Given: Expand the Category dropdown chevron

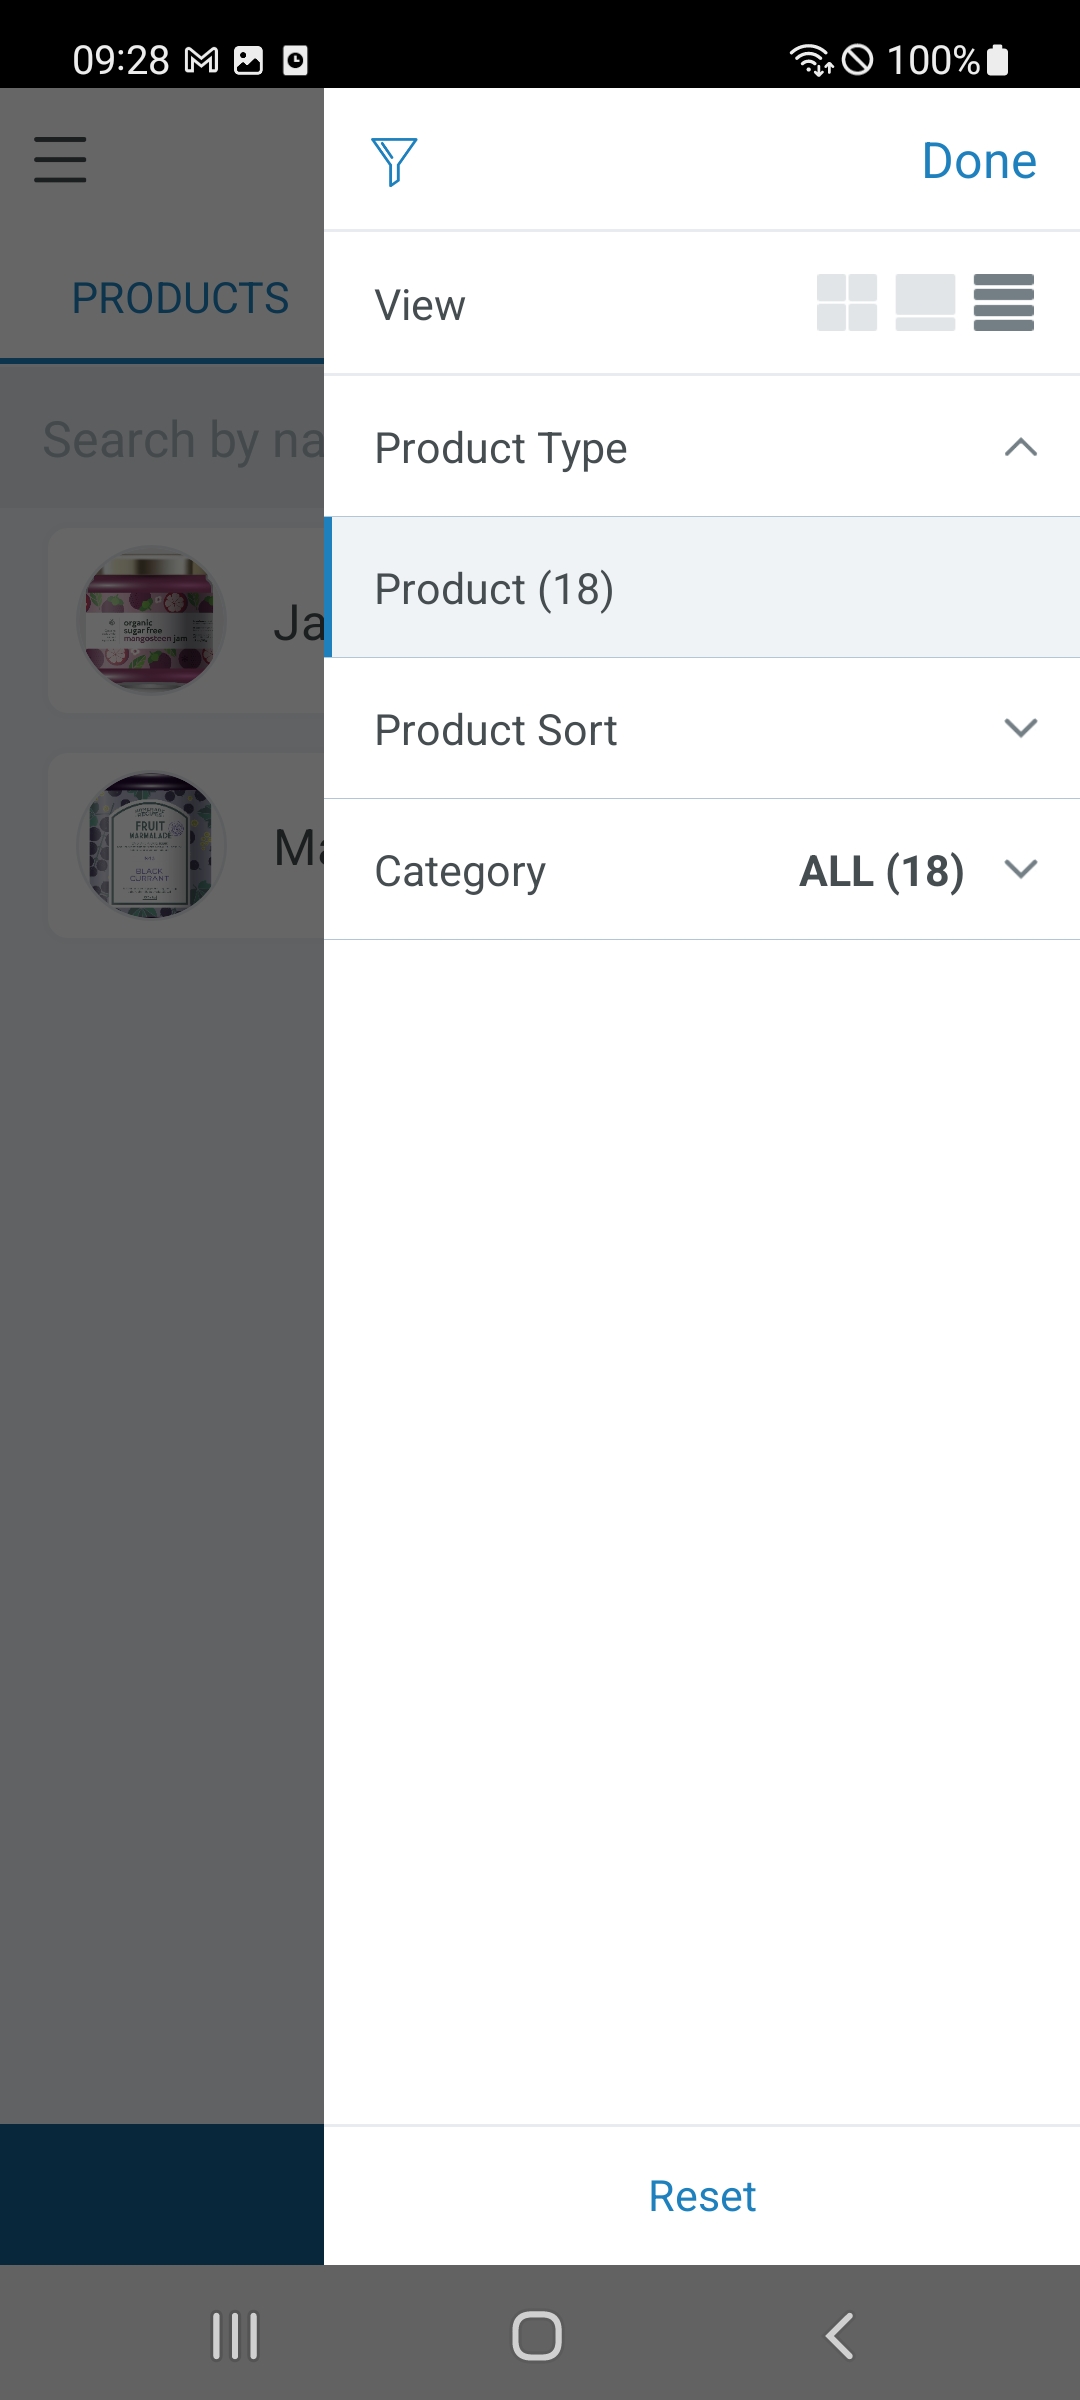Looking at the screenshot, I should point(1020,869).
